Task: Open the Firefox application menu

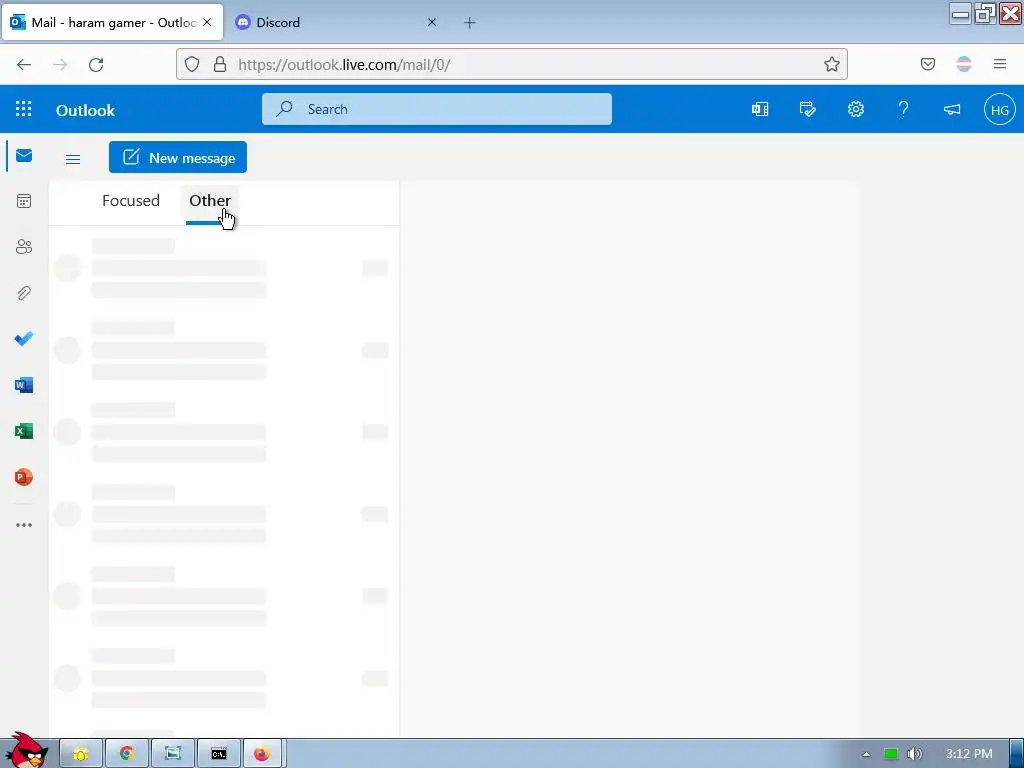Action: (x=1000, y=64)
